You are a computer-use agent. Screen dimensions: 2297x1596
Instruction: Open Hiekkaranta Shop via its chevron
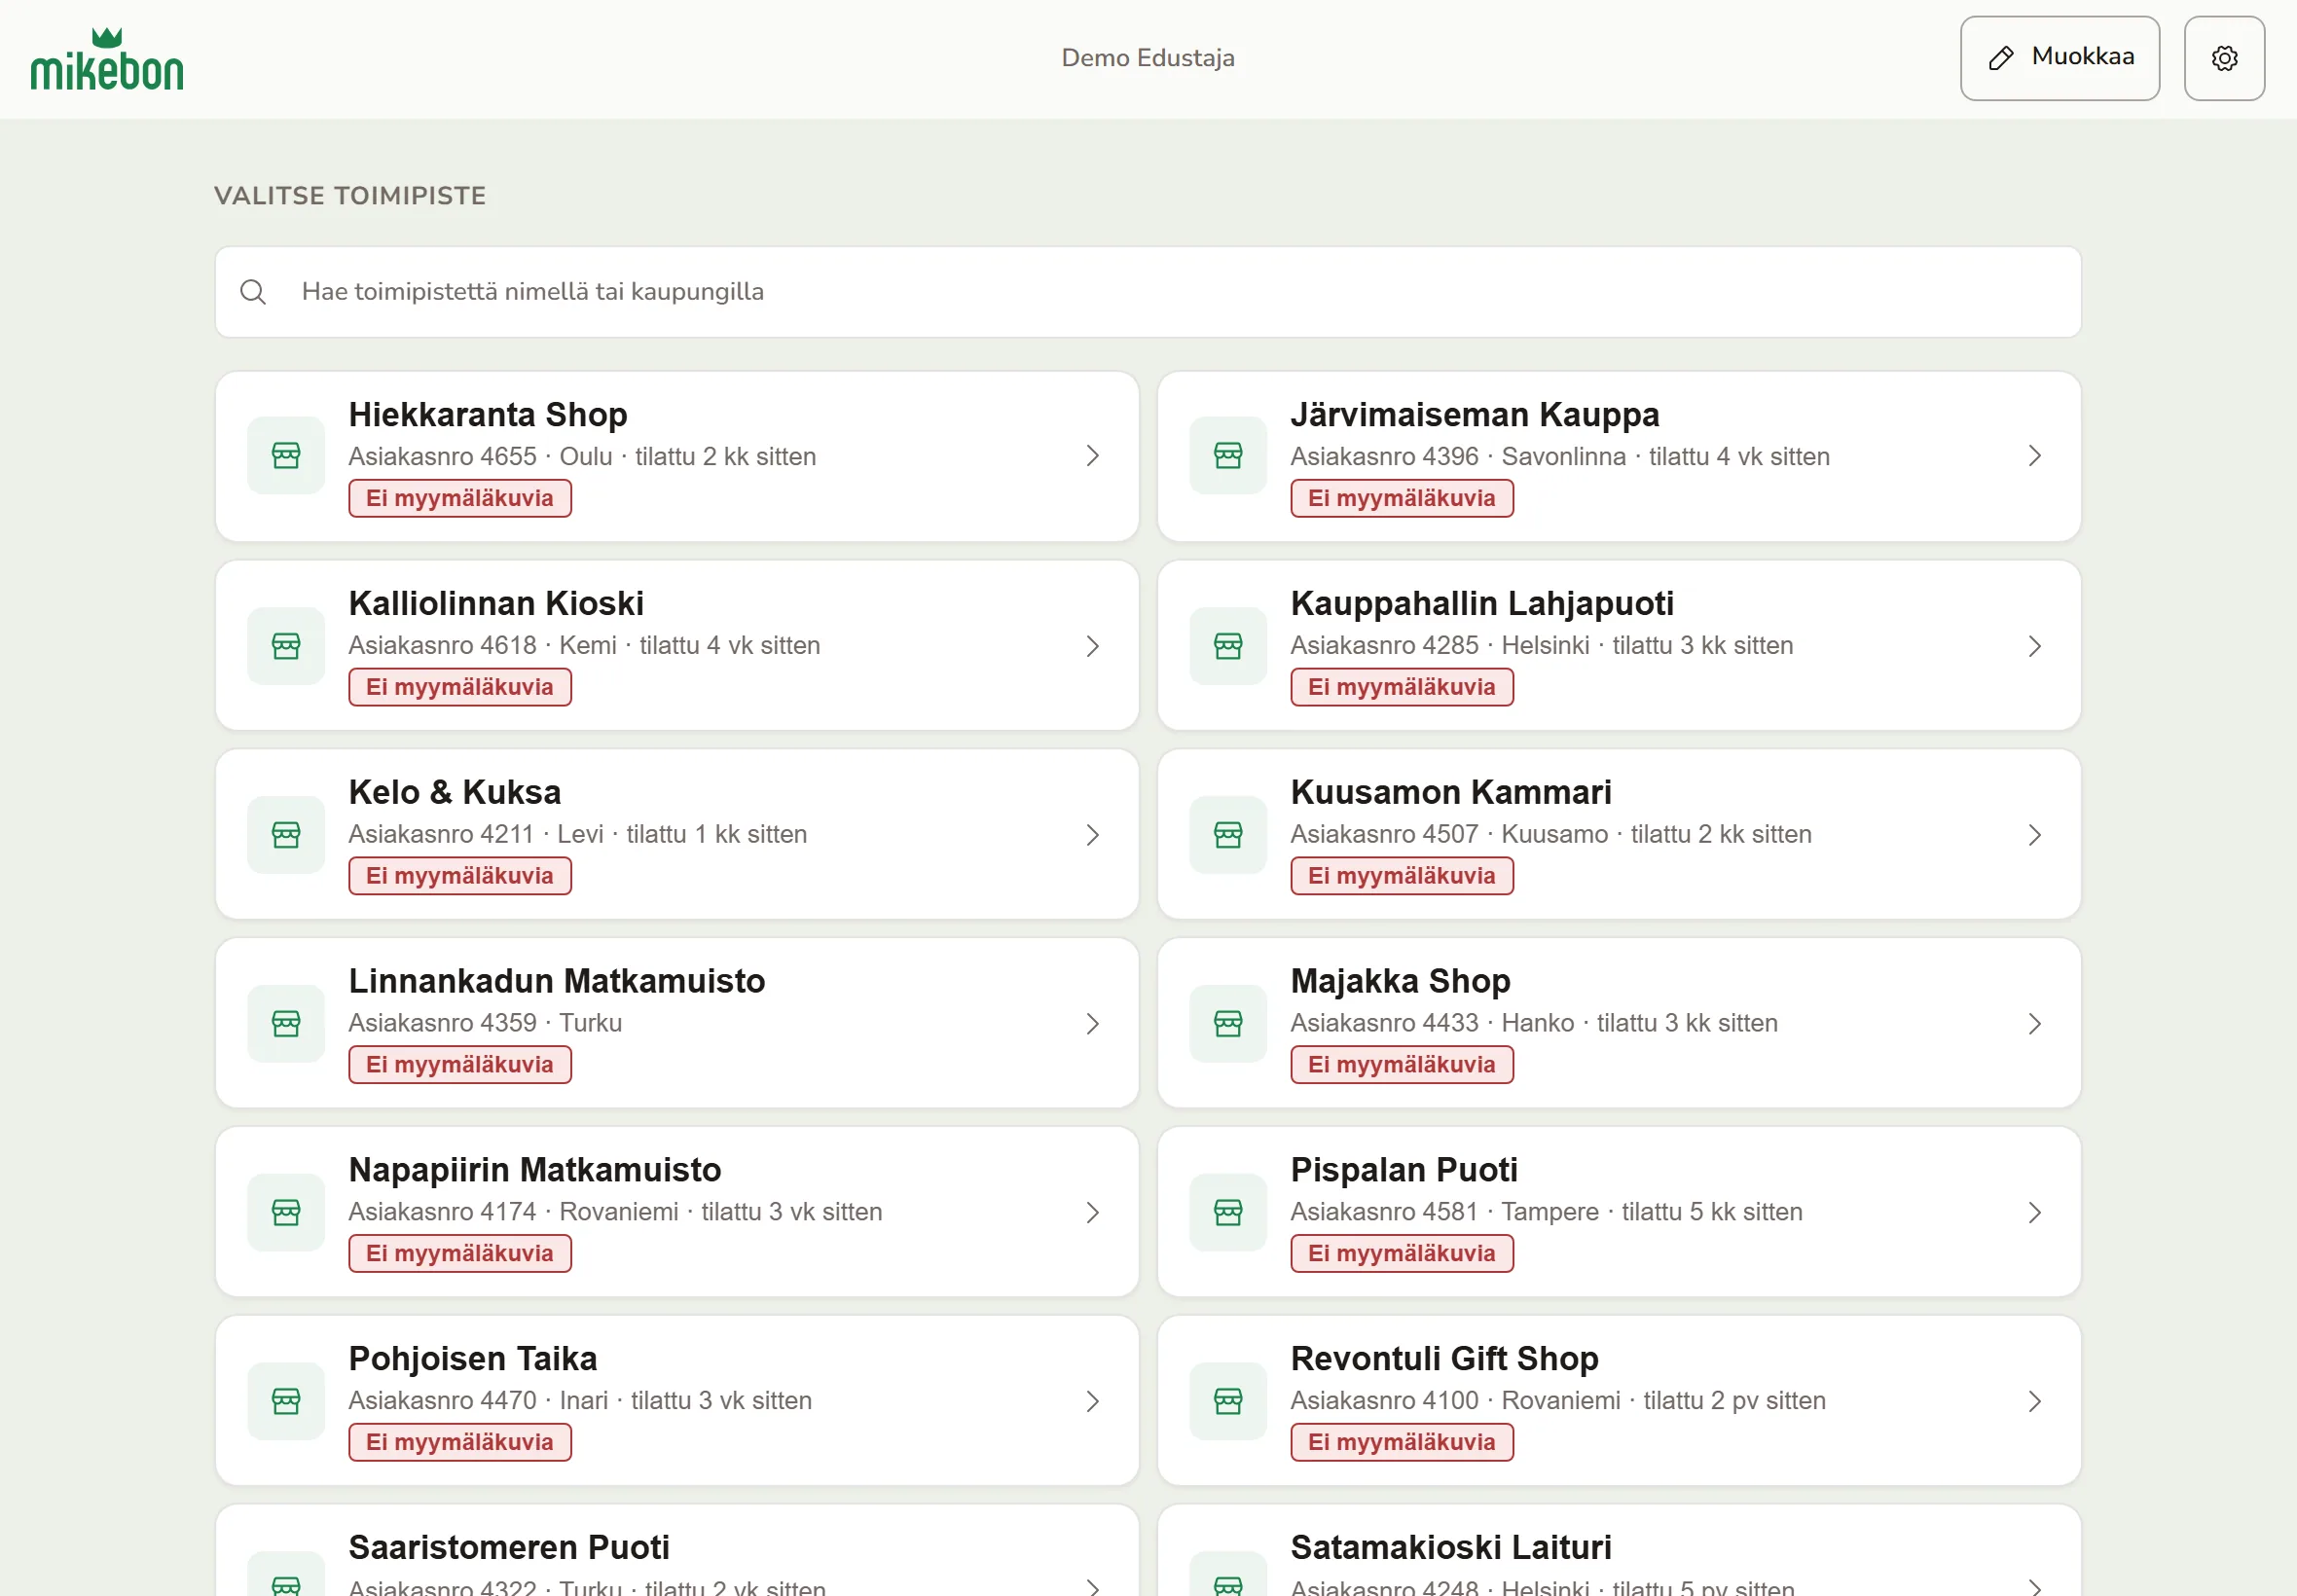[x=1092, y=456]
